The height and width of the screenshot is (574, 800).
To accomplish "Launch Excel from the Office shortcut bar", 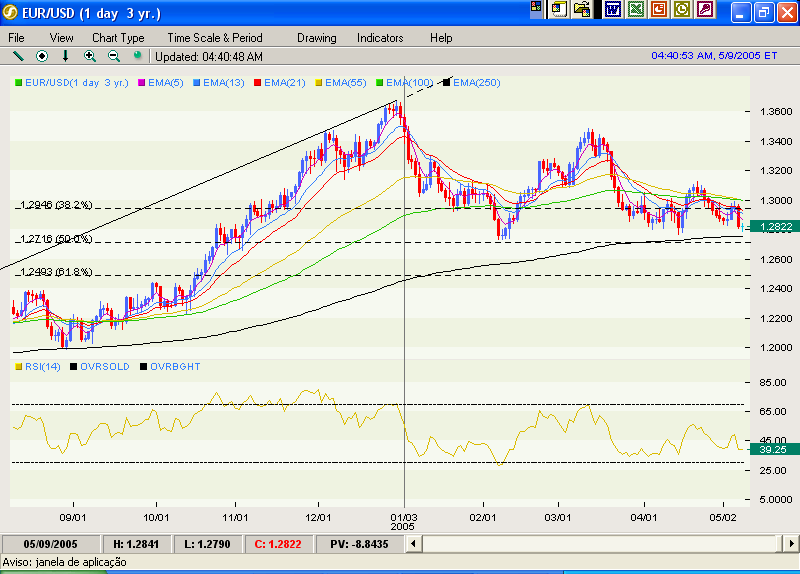I will pos(635,9).
